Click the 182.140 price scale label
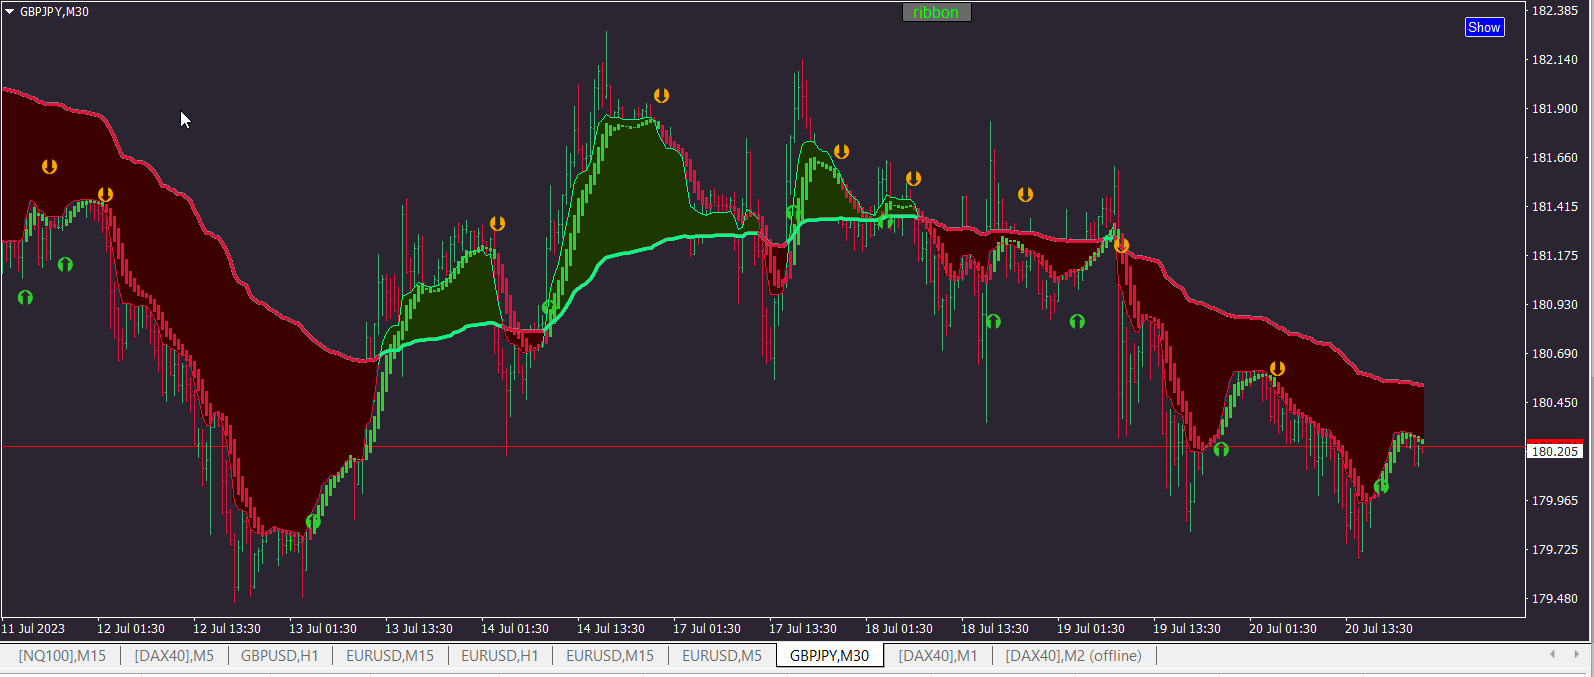The height and width of the screenshot is (677, 1594). click(x=1555, y=60)
